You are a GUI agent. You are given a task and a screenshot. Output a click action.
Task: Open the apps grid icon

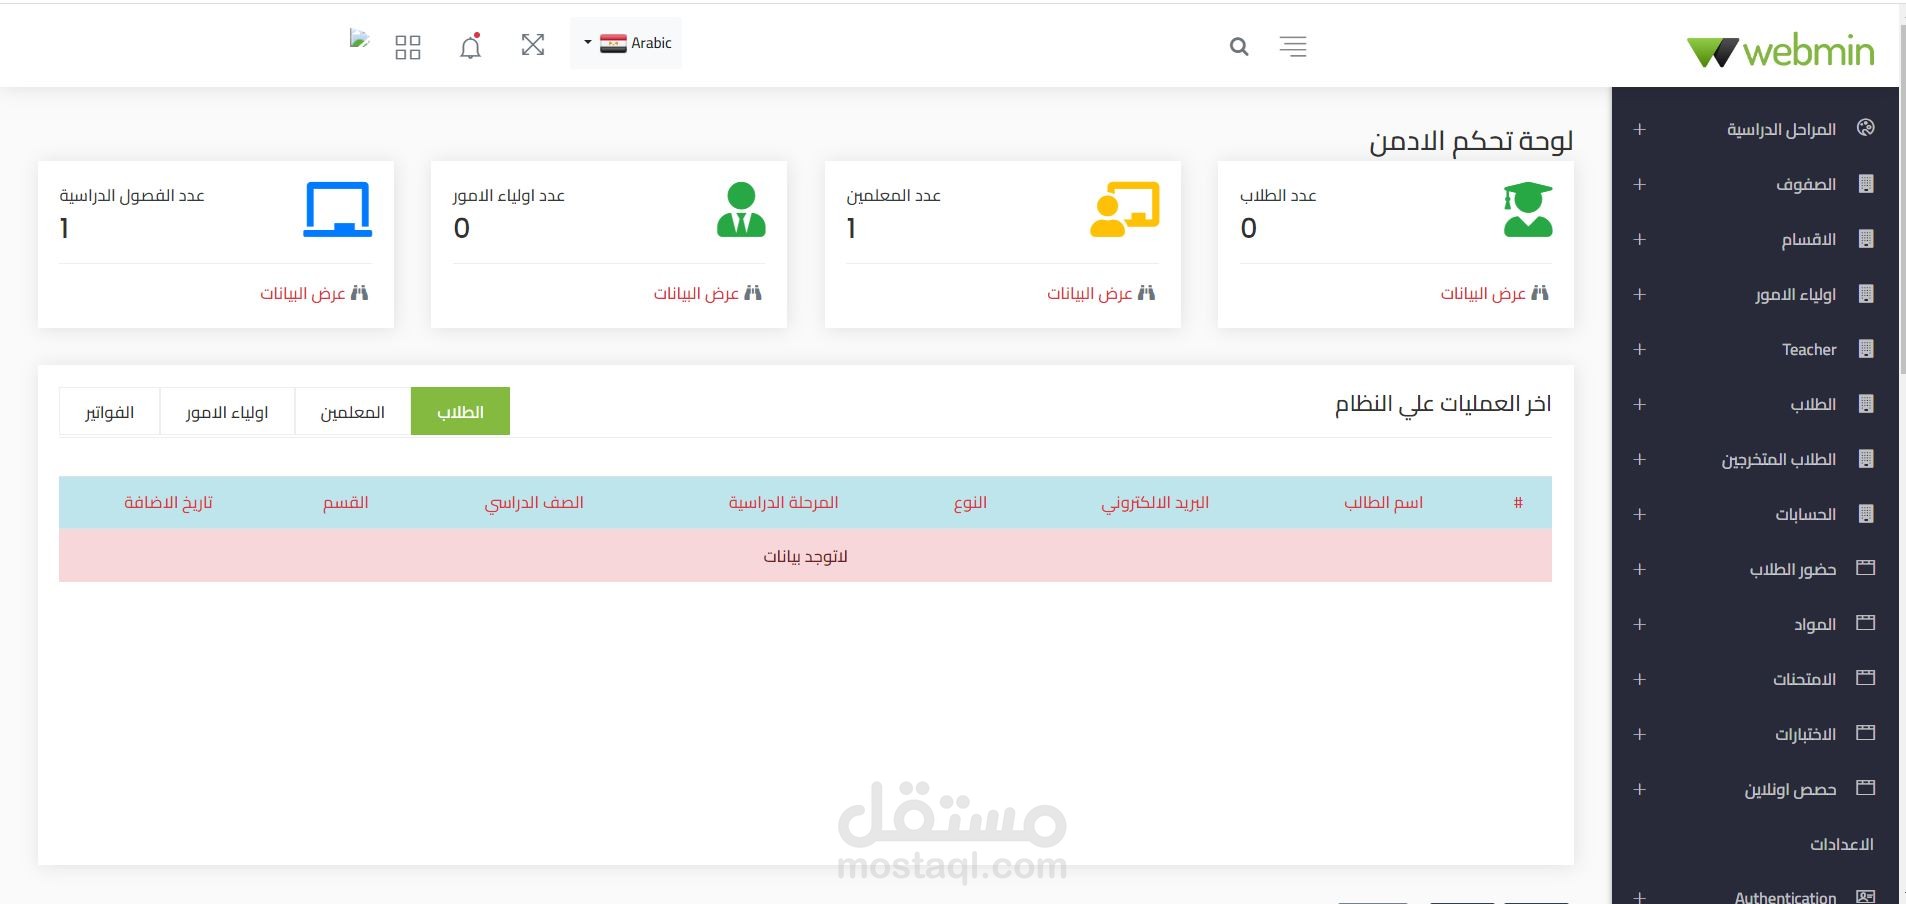coord(408,45)
